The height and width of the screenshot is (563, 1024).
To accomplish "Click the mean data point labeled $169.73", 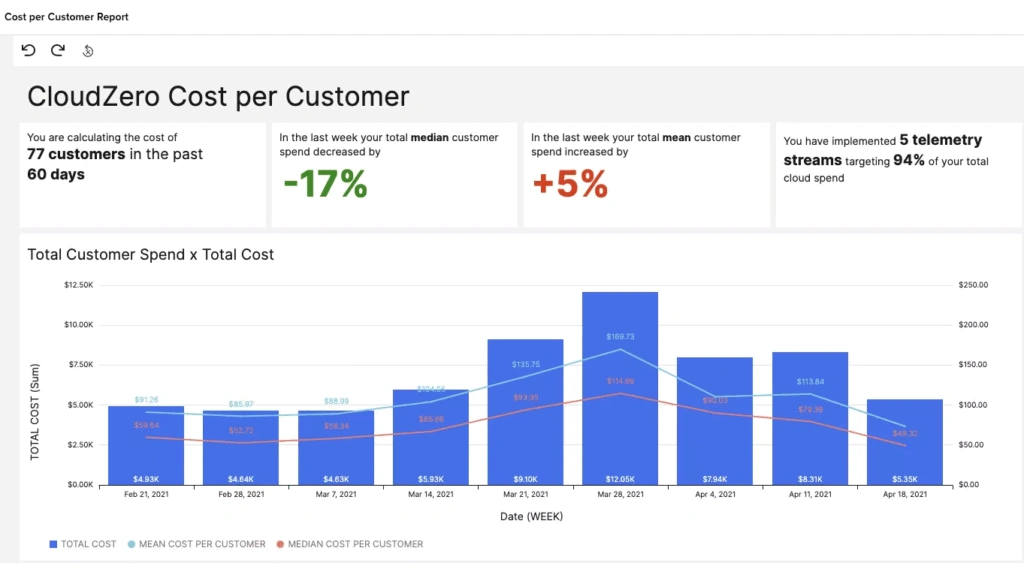I will pyautogui.click(x=620, y=348).
